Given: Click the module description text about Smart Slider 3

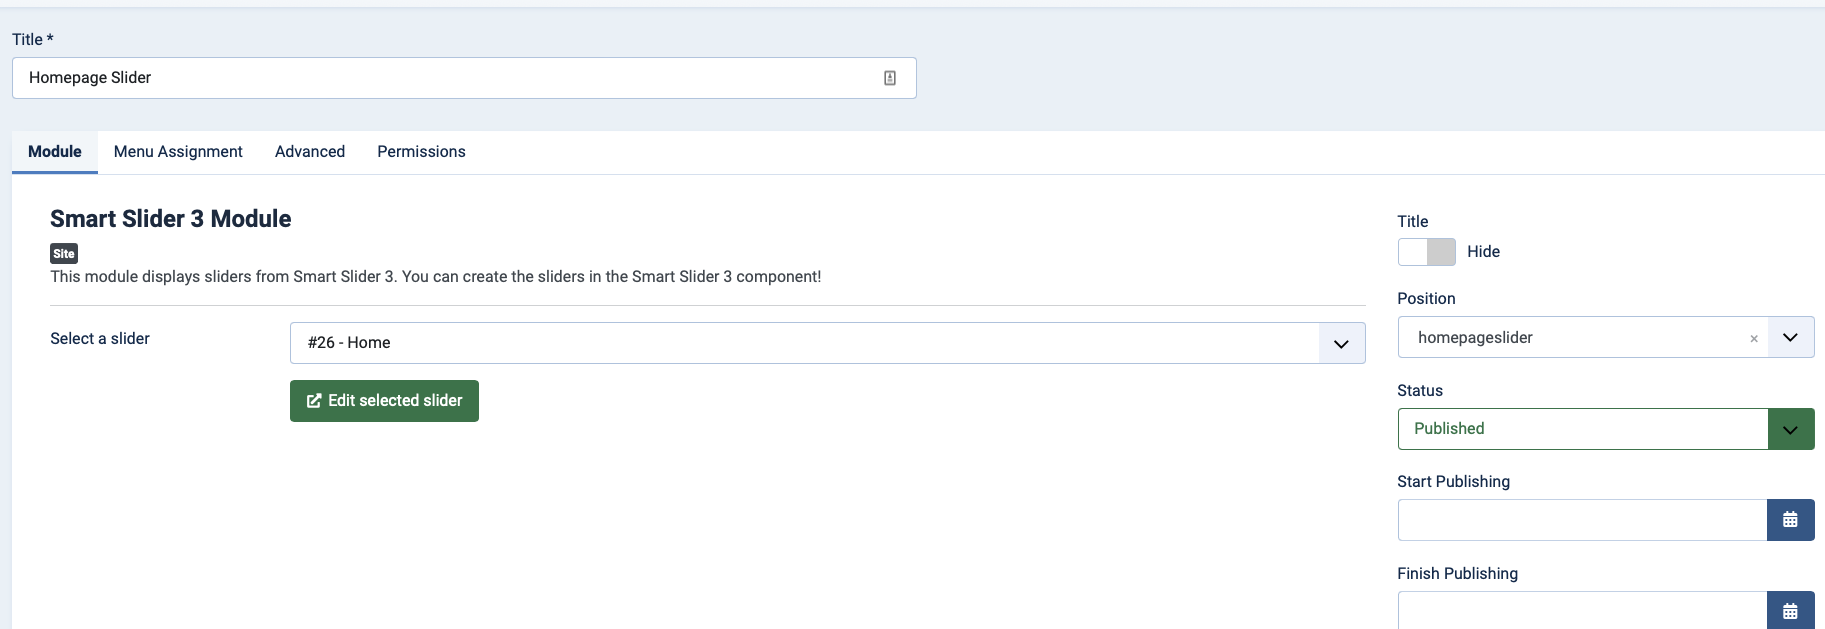Looking at the screenshot, I should [436, 277].
